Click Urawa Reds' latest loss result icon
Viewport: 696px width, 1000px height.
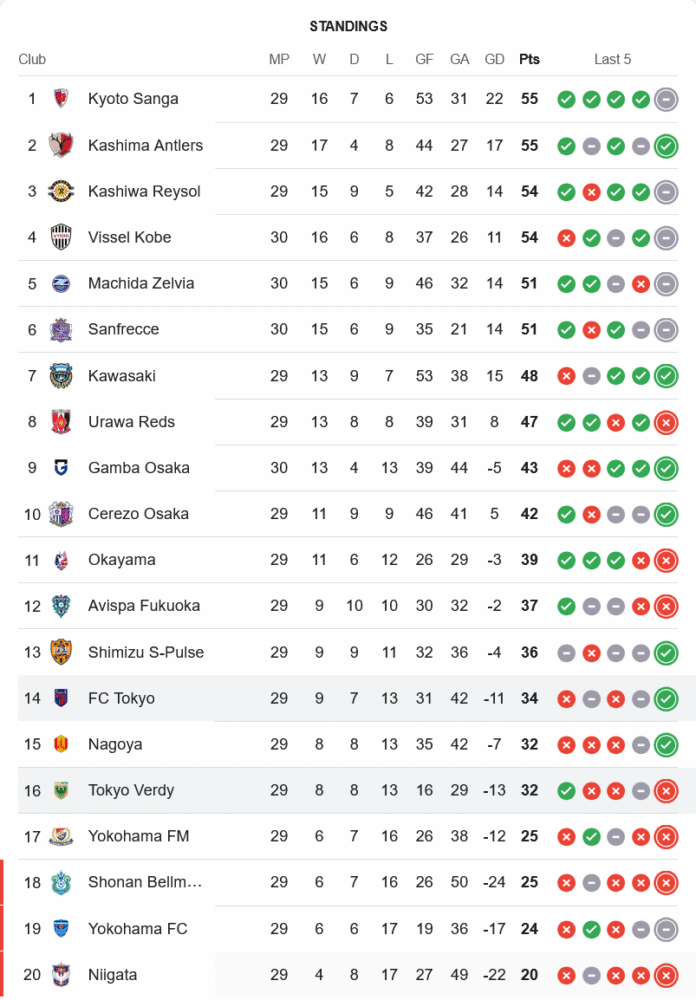click(x=666, y=422)
